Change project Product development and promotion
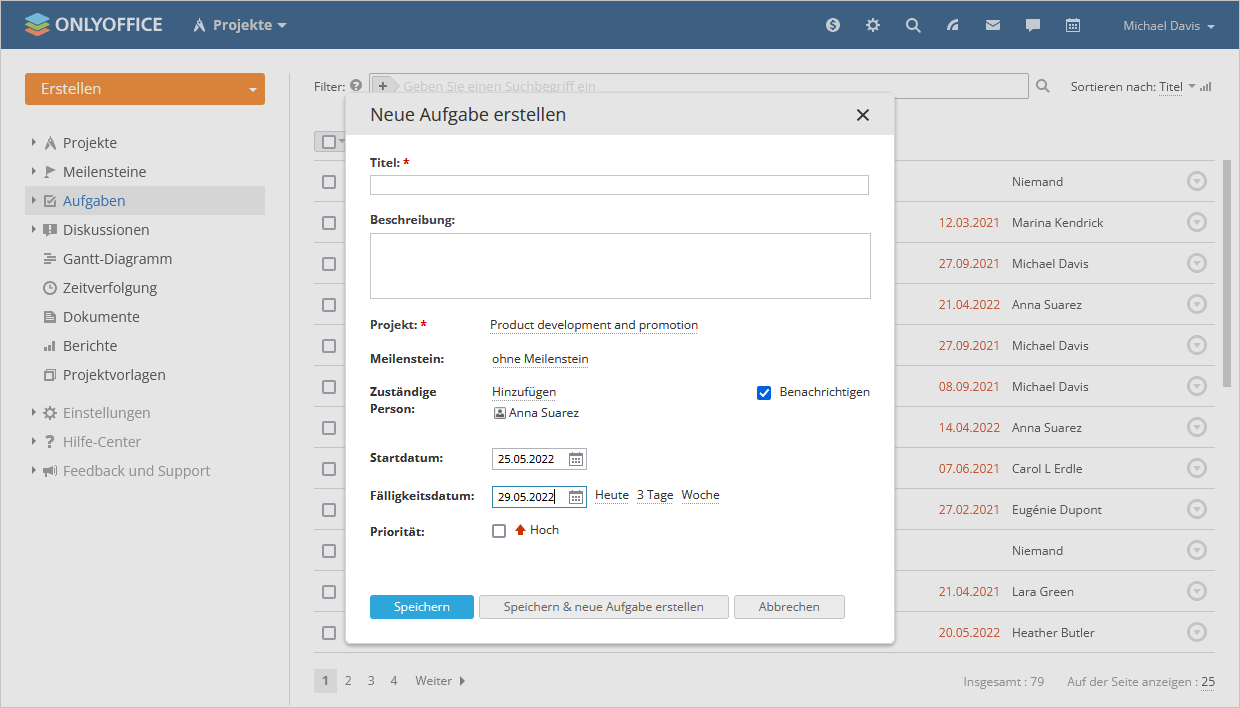Image resolution: width=1240 pixels, height=708 pixels. (594, 325)
